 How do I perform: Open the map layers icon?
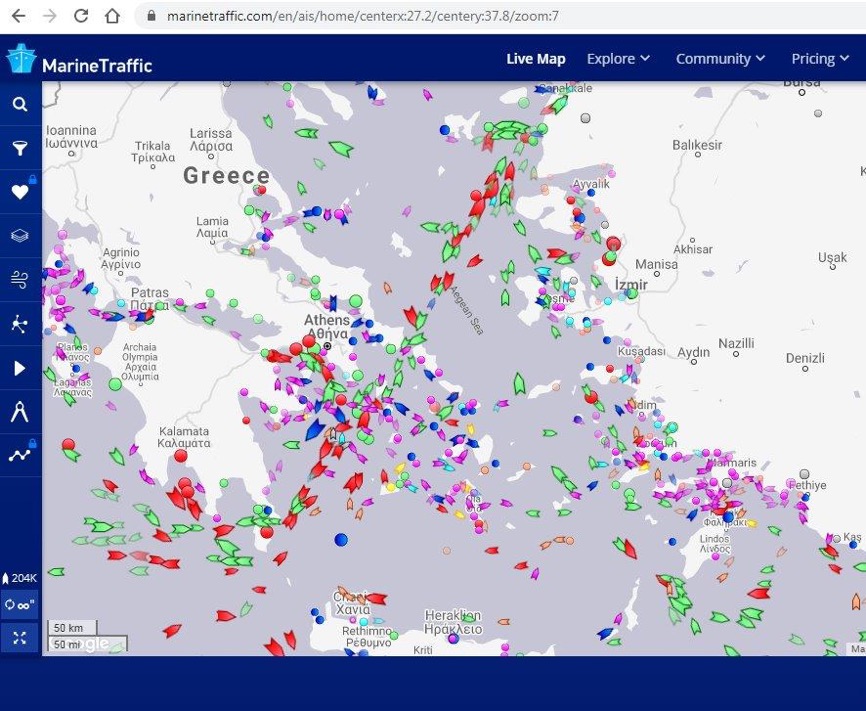20,236
